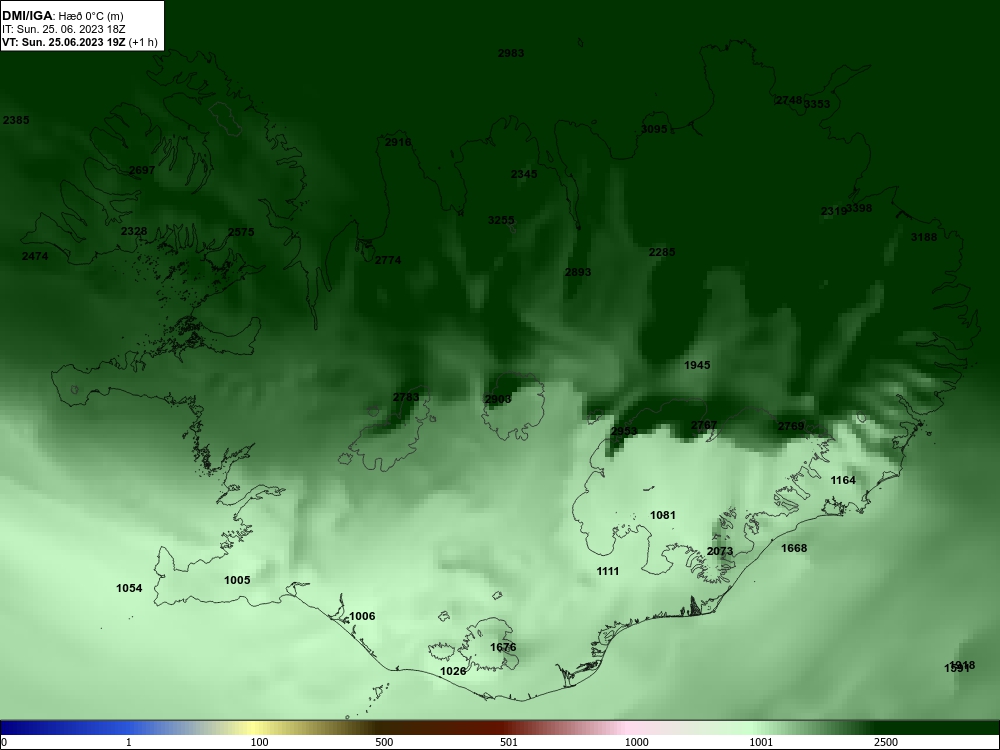This screenshot has width=1000, height=750.
Task: Click the 1668 label off the southeast coast
Action: [x=794, y=548]
